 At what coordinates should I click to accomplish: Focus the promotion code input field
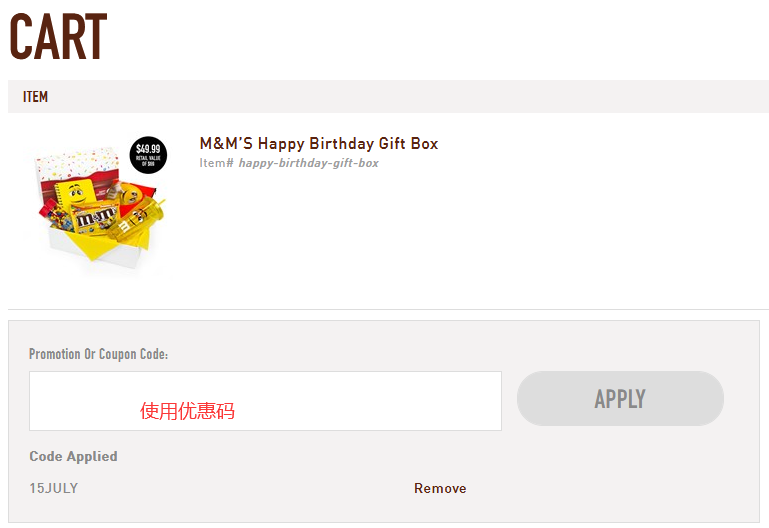(265, 401)
